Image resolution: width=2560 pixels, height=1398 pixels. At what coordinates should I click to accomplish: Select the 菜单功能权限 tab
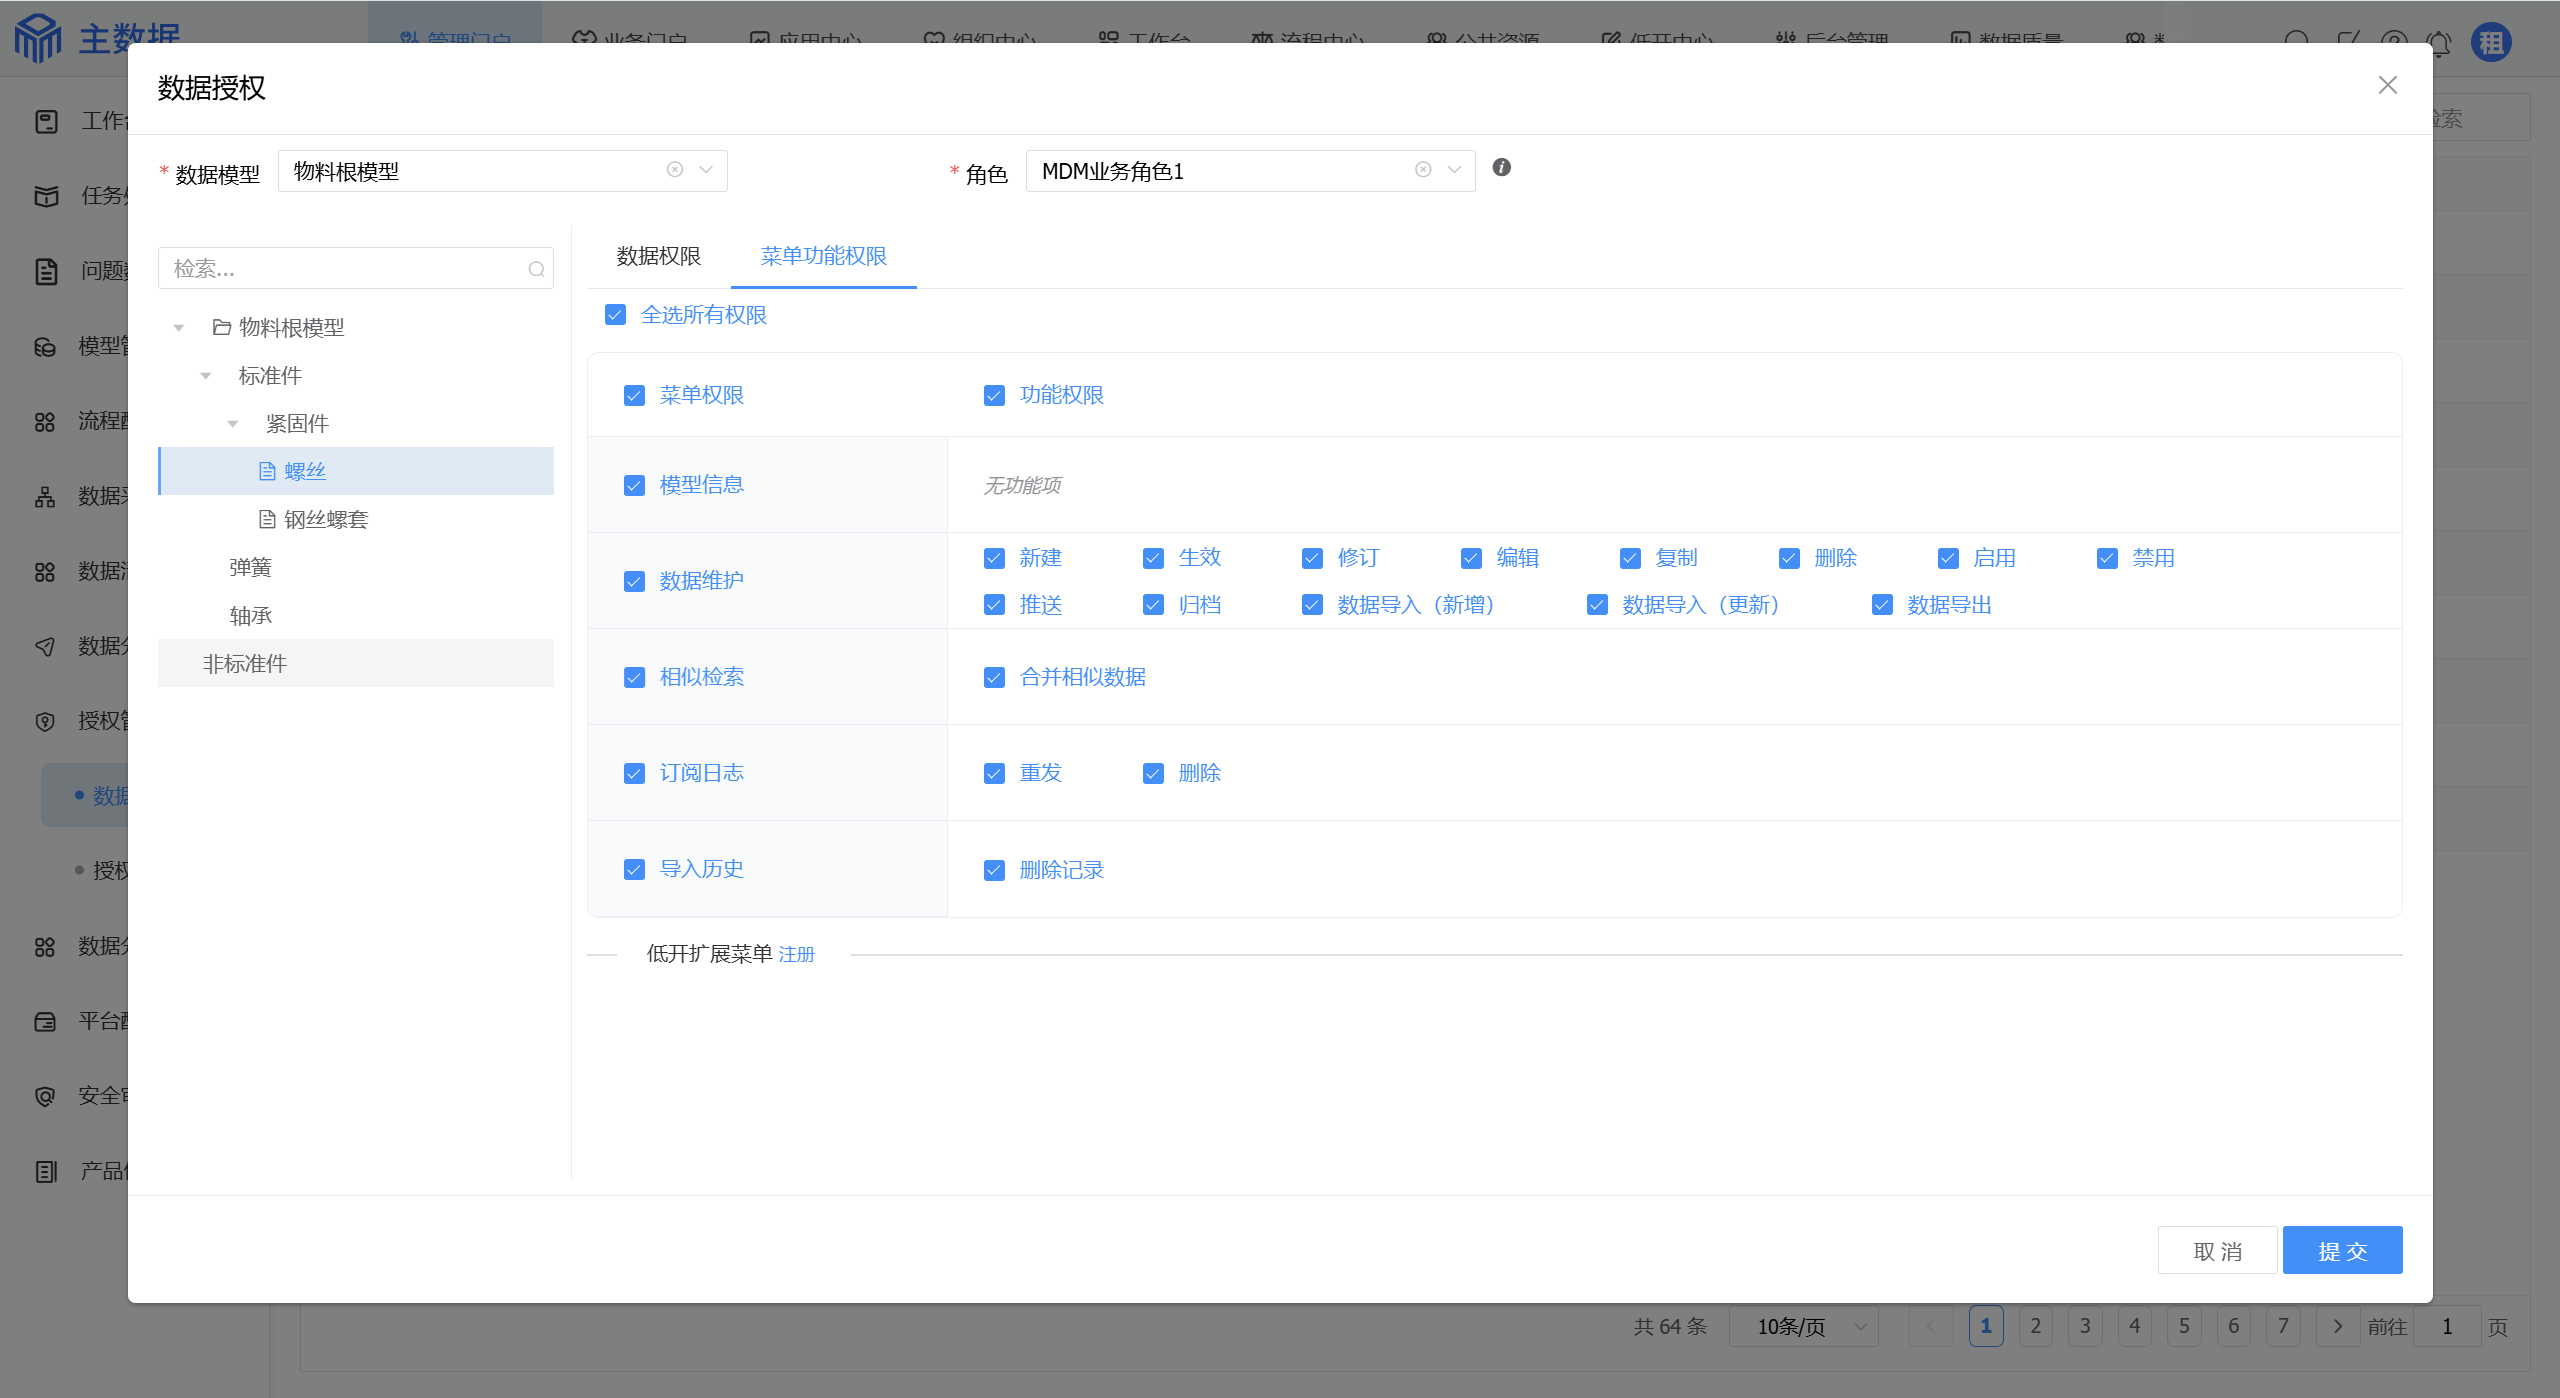pos(823,256)
